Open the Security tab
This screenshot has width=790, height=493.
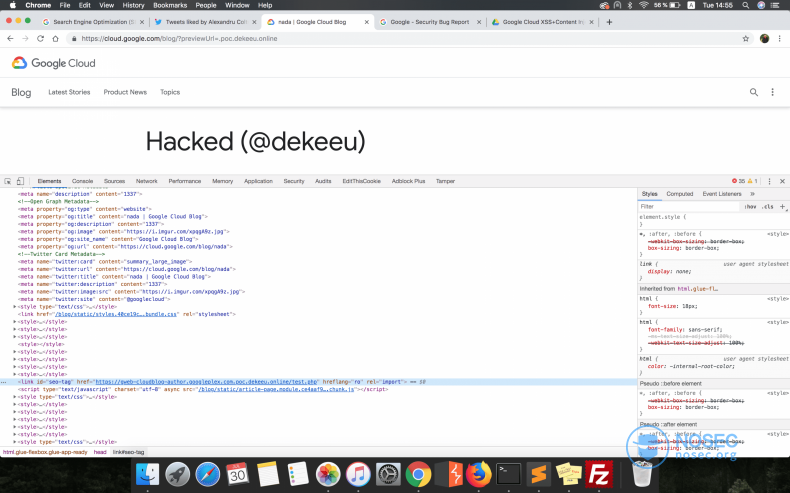click(294, 181)
